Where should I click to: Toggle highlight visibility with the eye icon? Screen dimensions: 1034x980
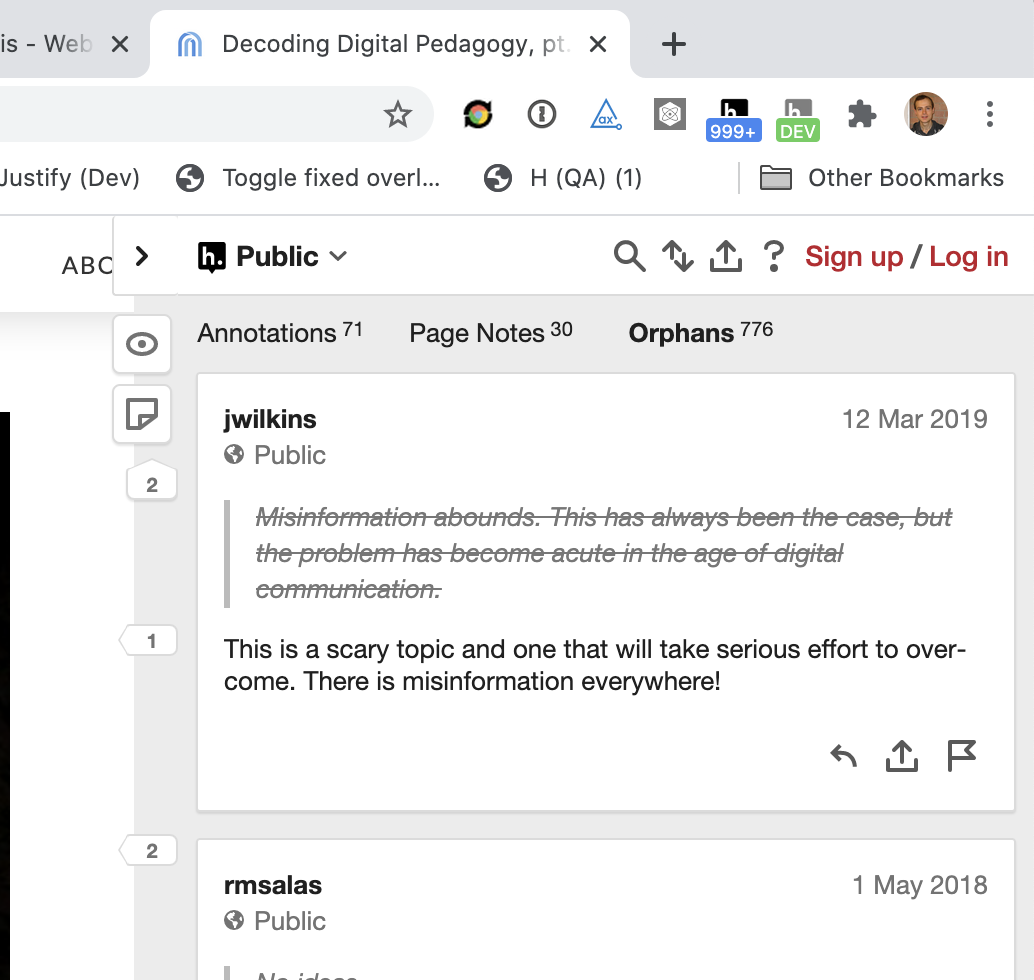coord(142,344)
